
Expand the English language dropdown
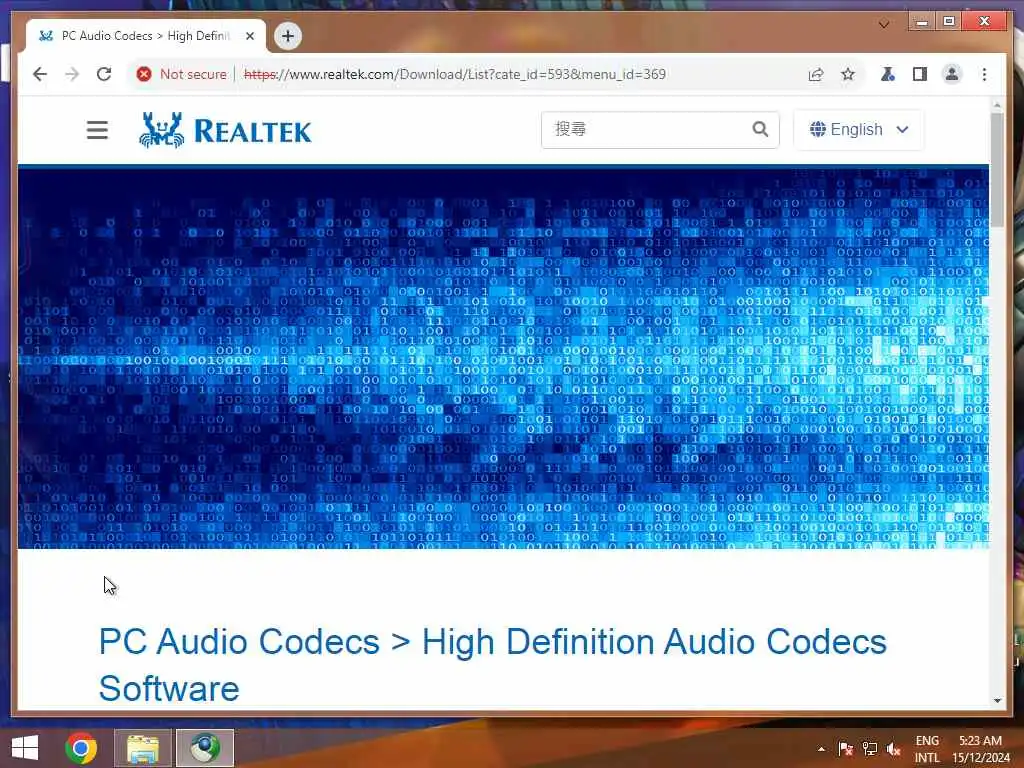[x=858, y=129]
